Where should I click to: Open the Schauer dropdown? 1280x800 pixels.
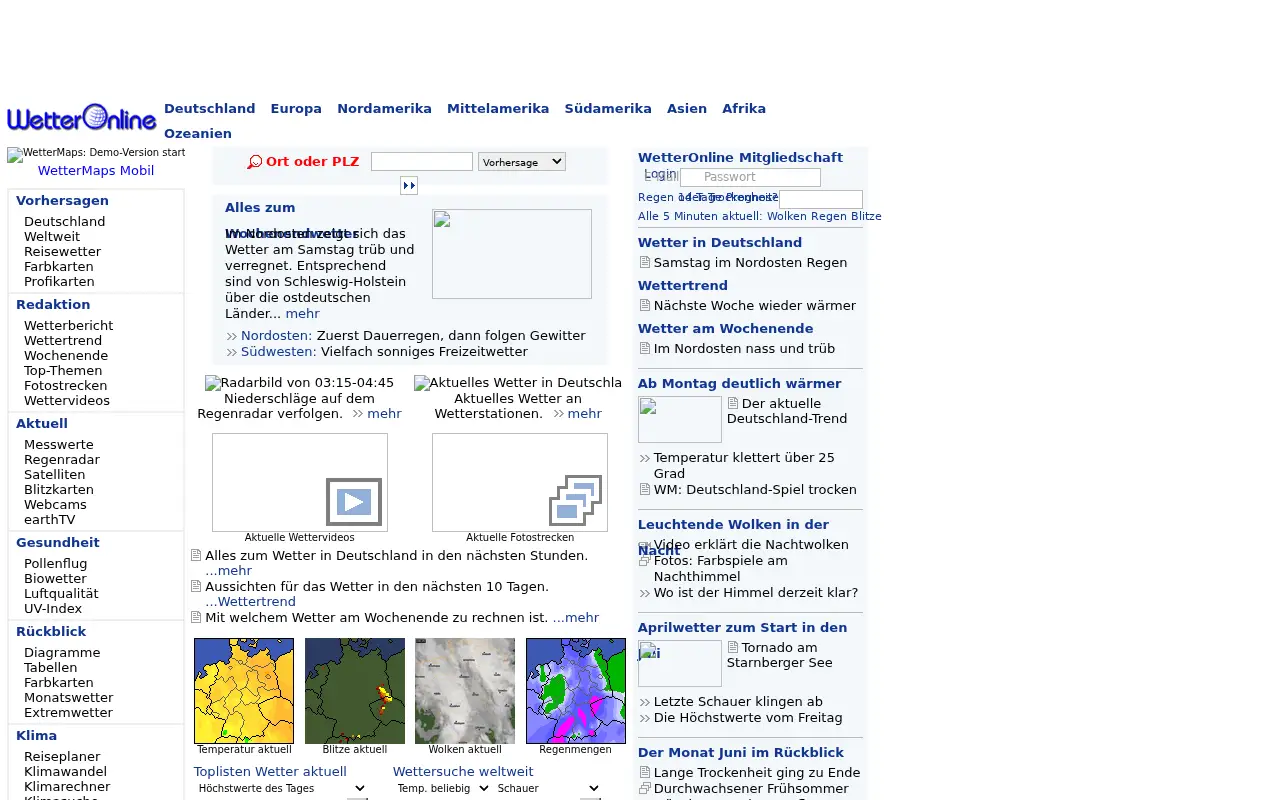click(x=548, y=789)
